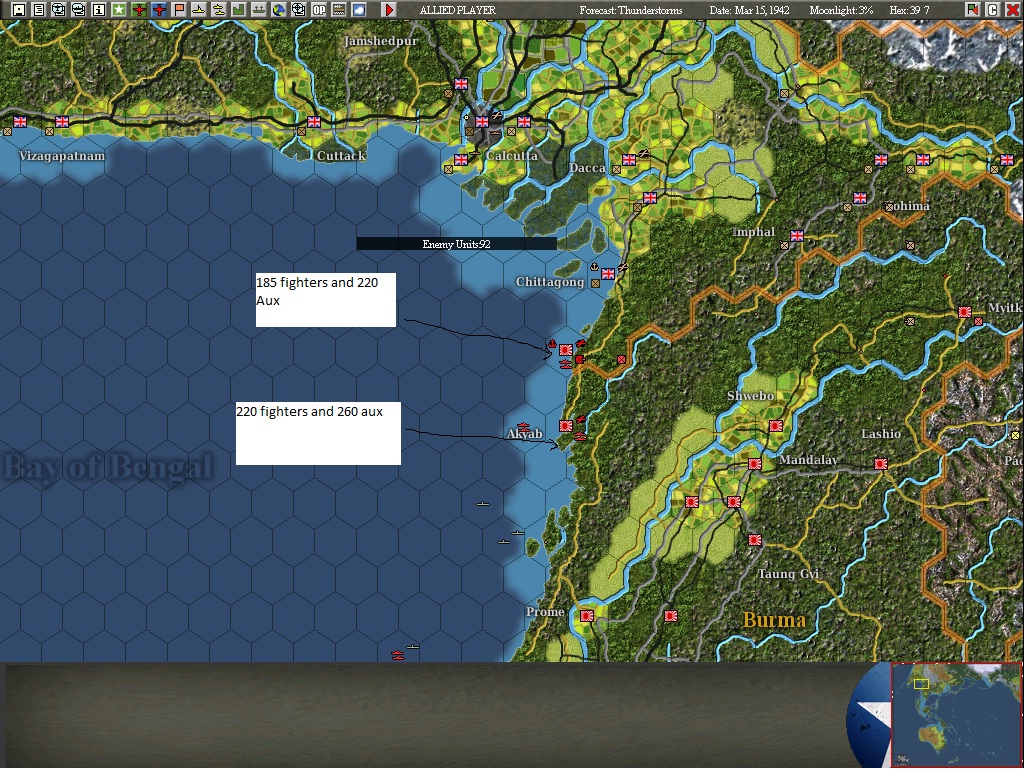
Task: Click the brown signal report icon
Action: point(339,9)
